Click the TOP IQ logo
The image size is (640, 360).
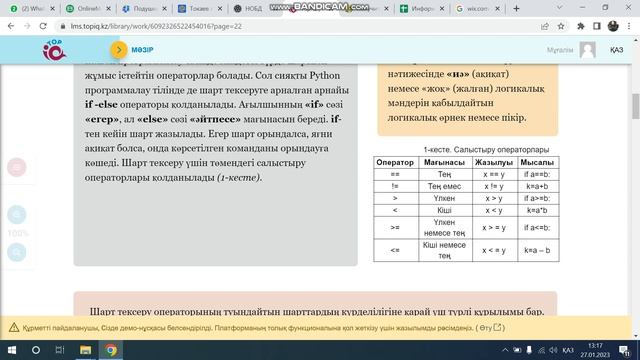tap(54, 50)
